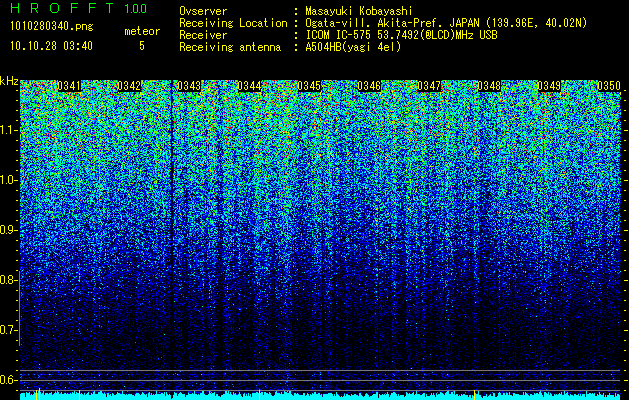Click the kHz axis unit label
This screenshot has width=629, height=400.
pyautogui.click(x=9, y=81)
